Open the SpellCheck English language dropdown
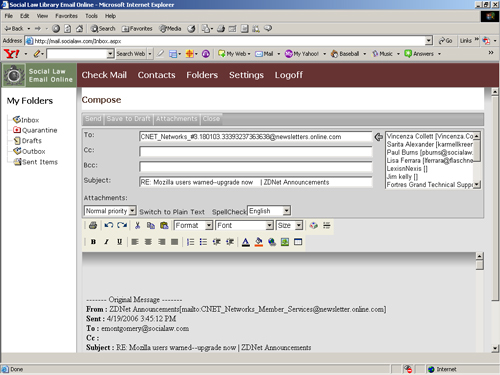This screenshot has height=375, width=500. (269, 211)
